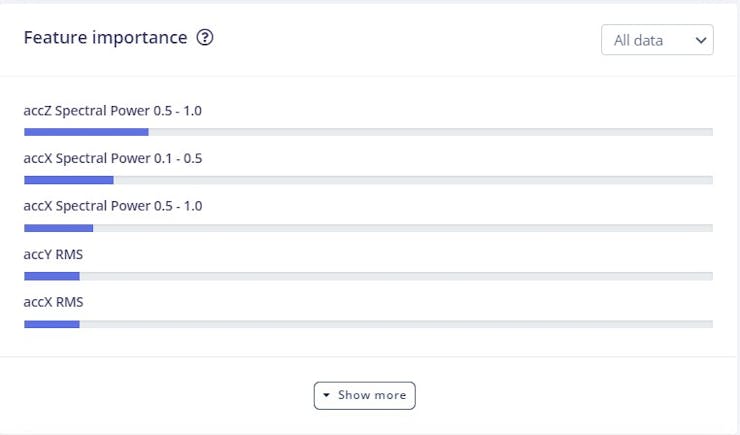Click blue bar under accX Spectral Power 0.5 - 1.0

click(x=58, y=228)
